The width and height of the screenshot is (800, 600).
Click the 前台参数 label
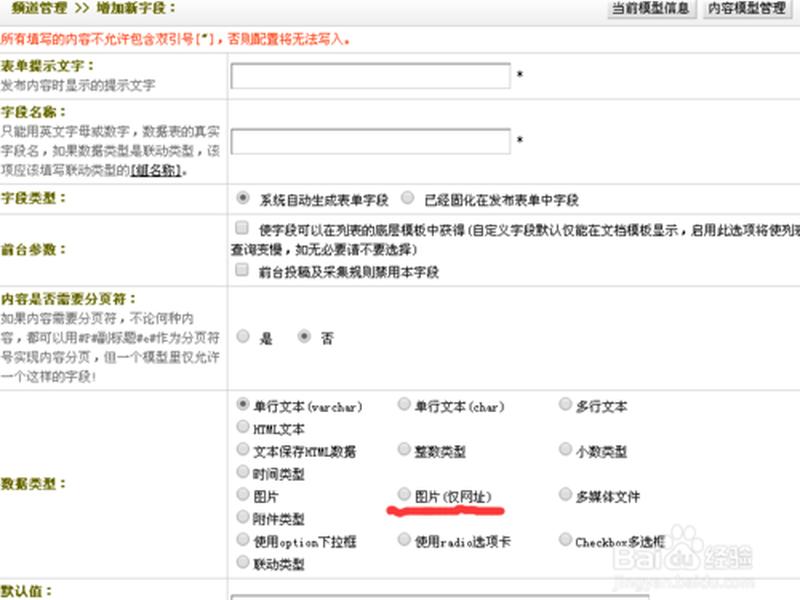click(x=33, y=249)
